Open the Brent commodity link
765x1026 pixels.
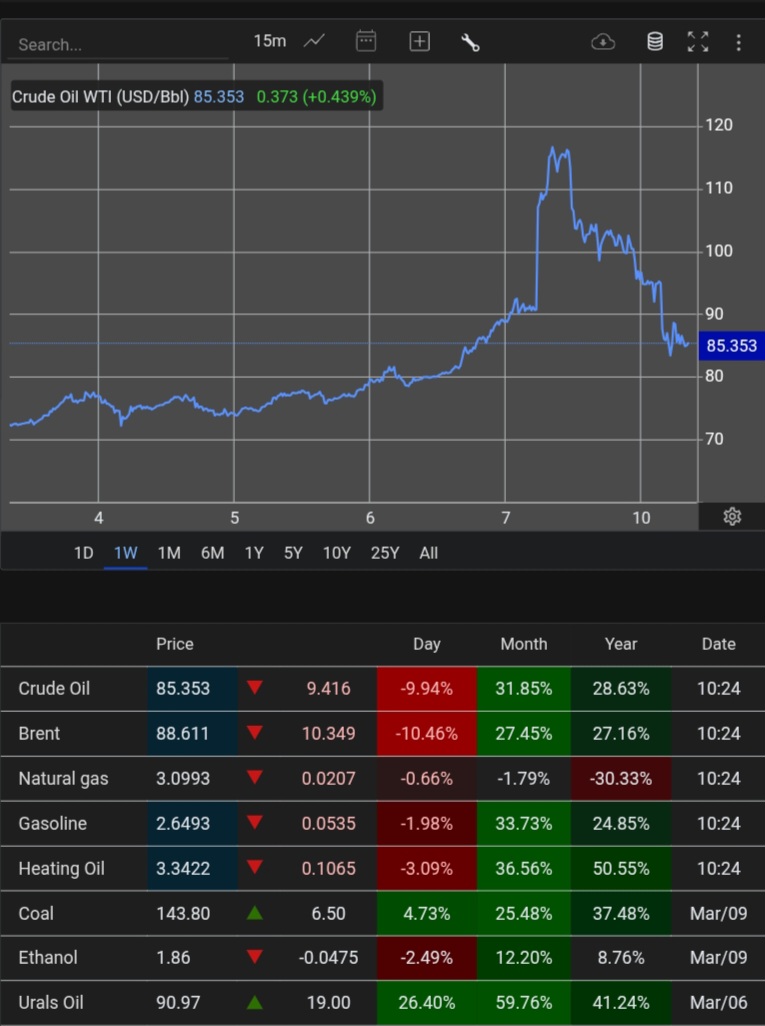[39, 734]
